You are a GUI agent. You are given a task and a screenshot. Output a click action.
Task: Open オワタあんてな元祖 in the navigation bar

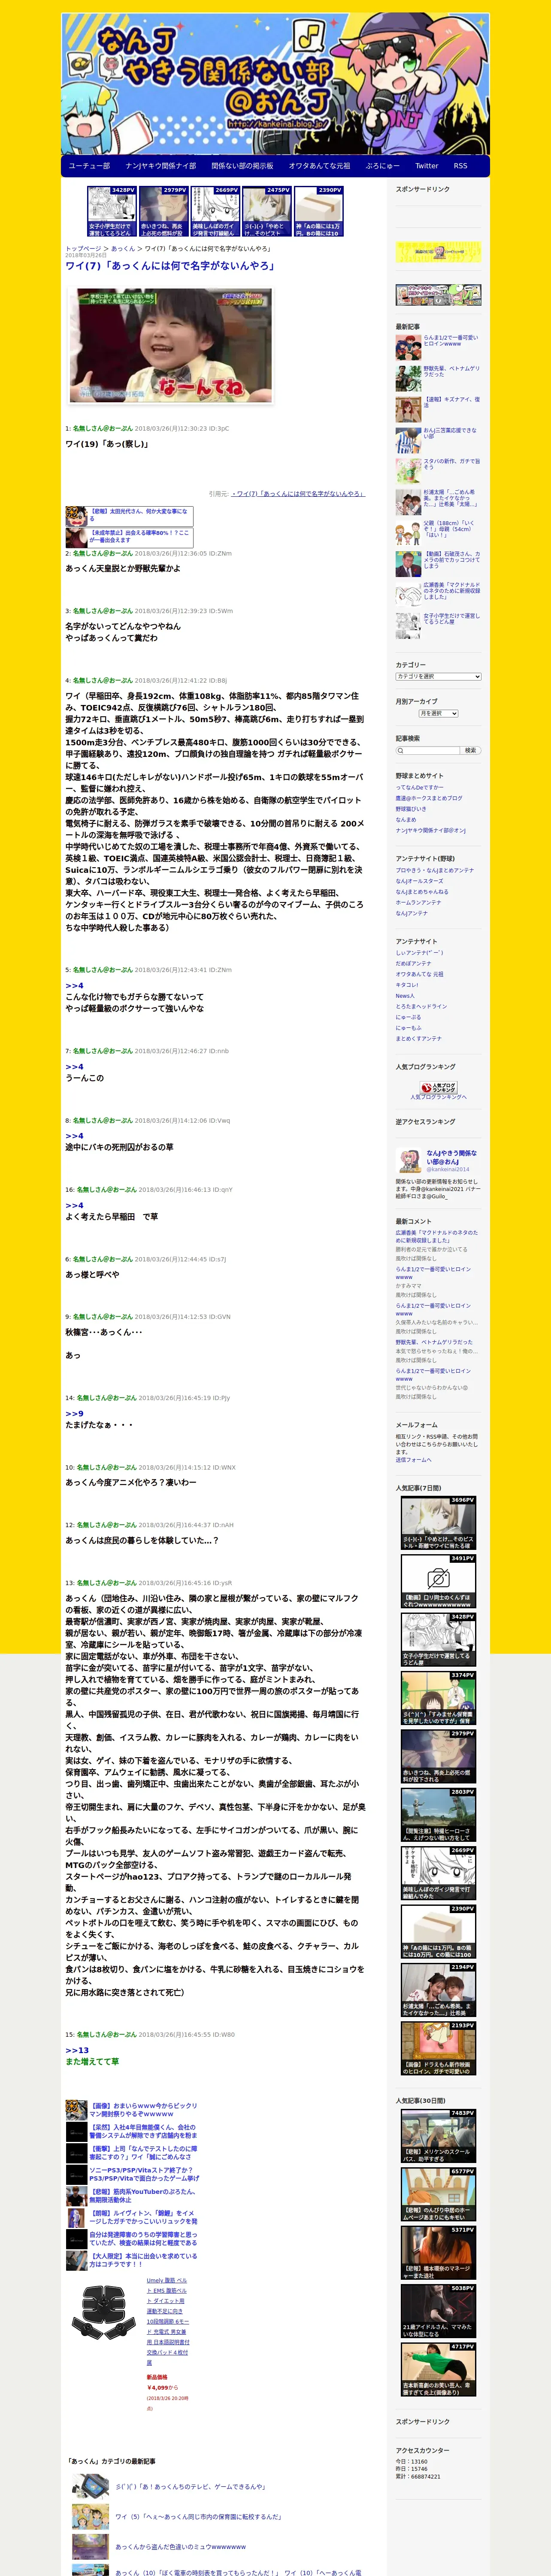pyautogui.click(x=319, y=166)
